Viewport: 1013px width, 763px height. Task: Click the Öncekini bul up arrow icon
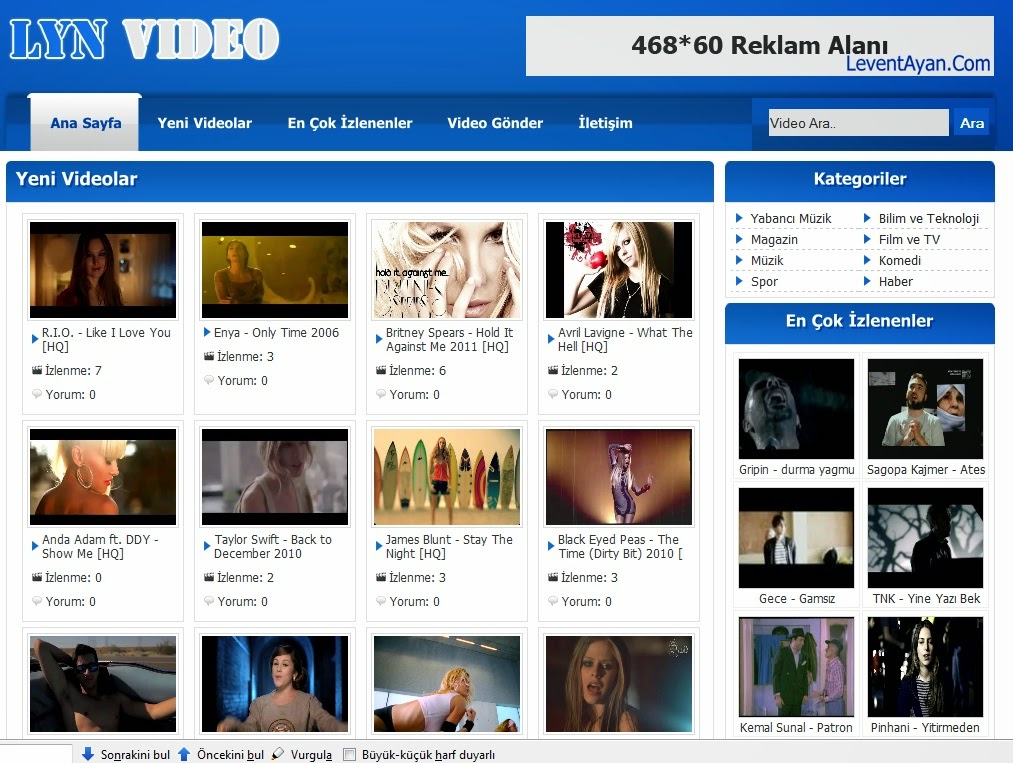183,754
